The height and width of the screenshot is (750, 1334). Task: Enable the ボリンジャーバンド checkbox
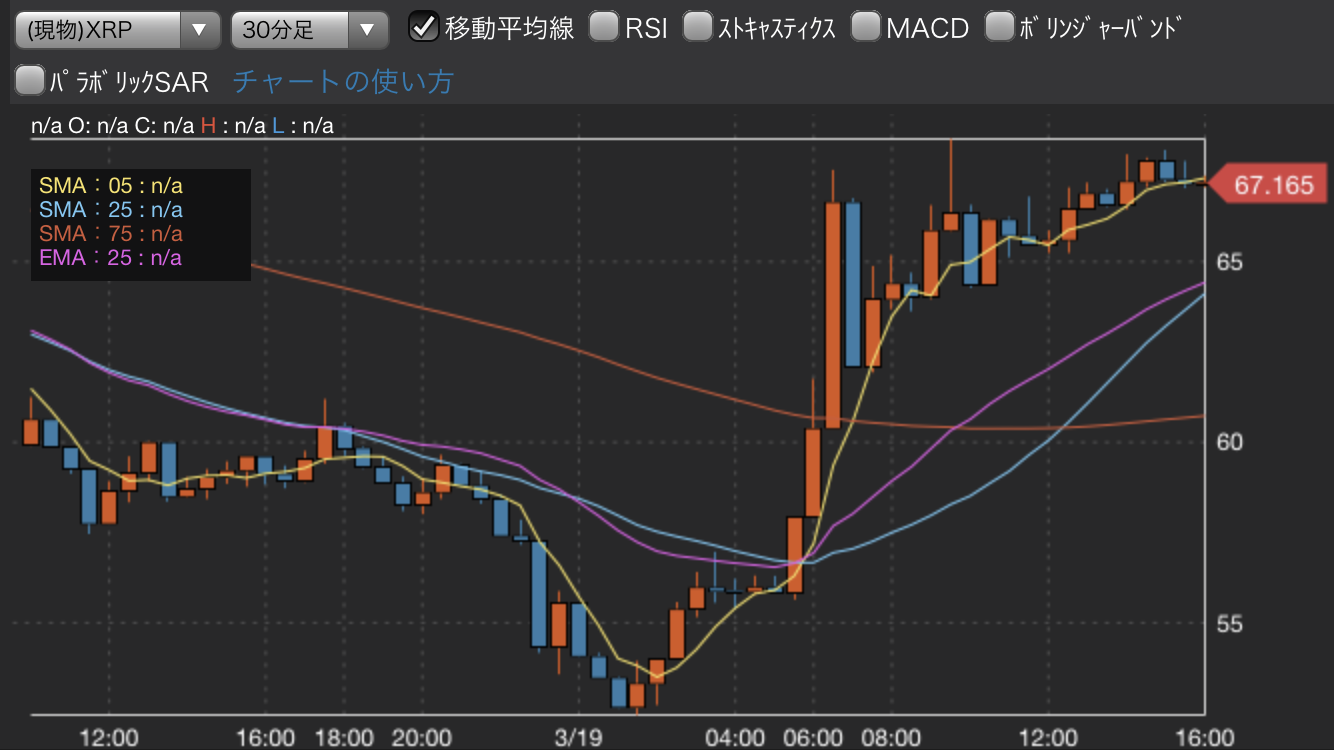(999, 27)
